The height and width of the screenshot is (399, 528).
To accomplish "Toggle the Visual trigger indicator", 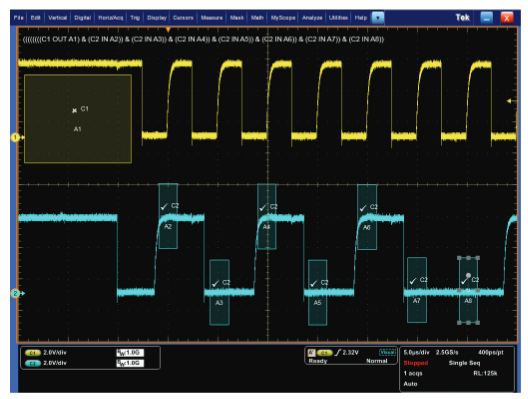I will click(387, 352).
